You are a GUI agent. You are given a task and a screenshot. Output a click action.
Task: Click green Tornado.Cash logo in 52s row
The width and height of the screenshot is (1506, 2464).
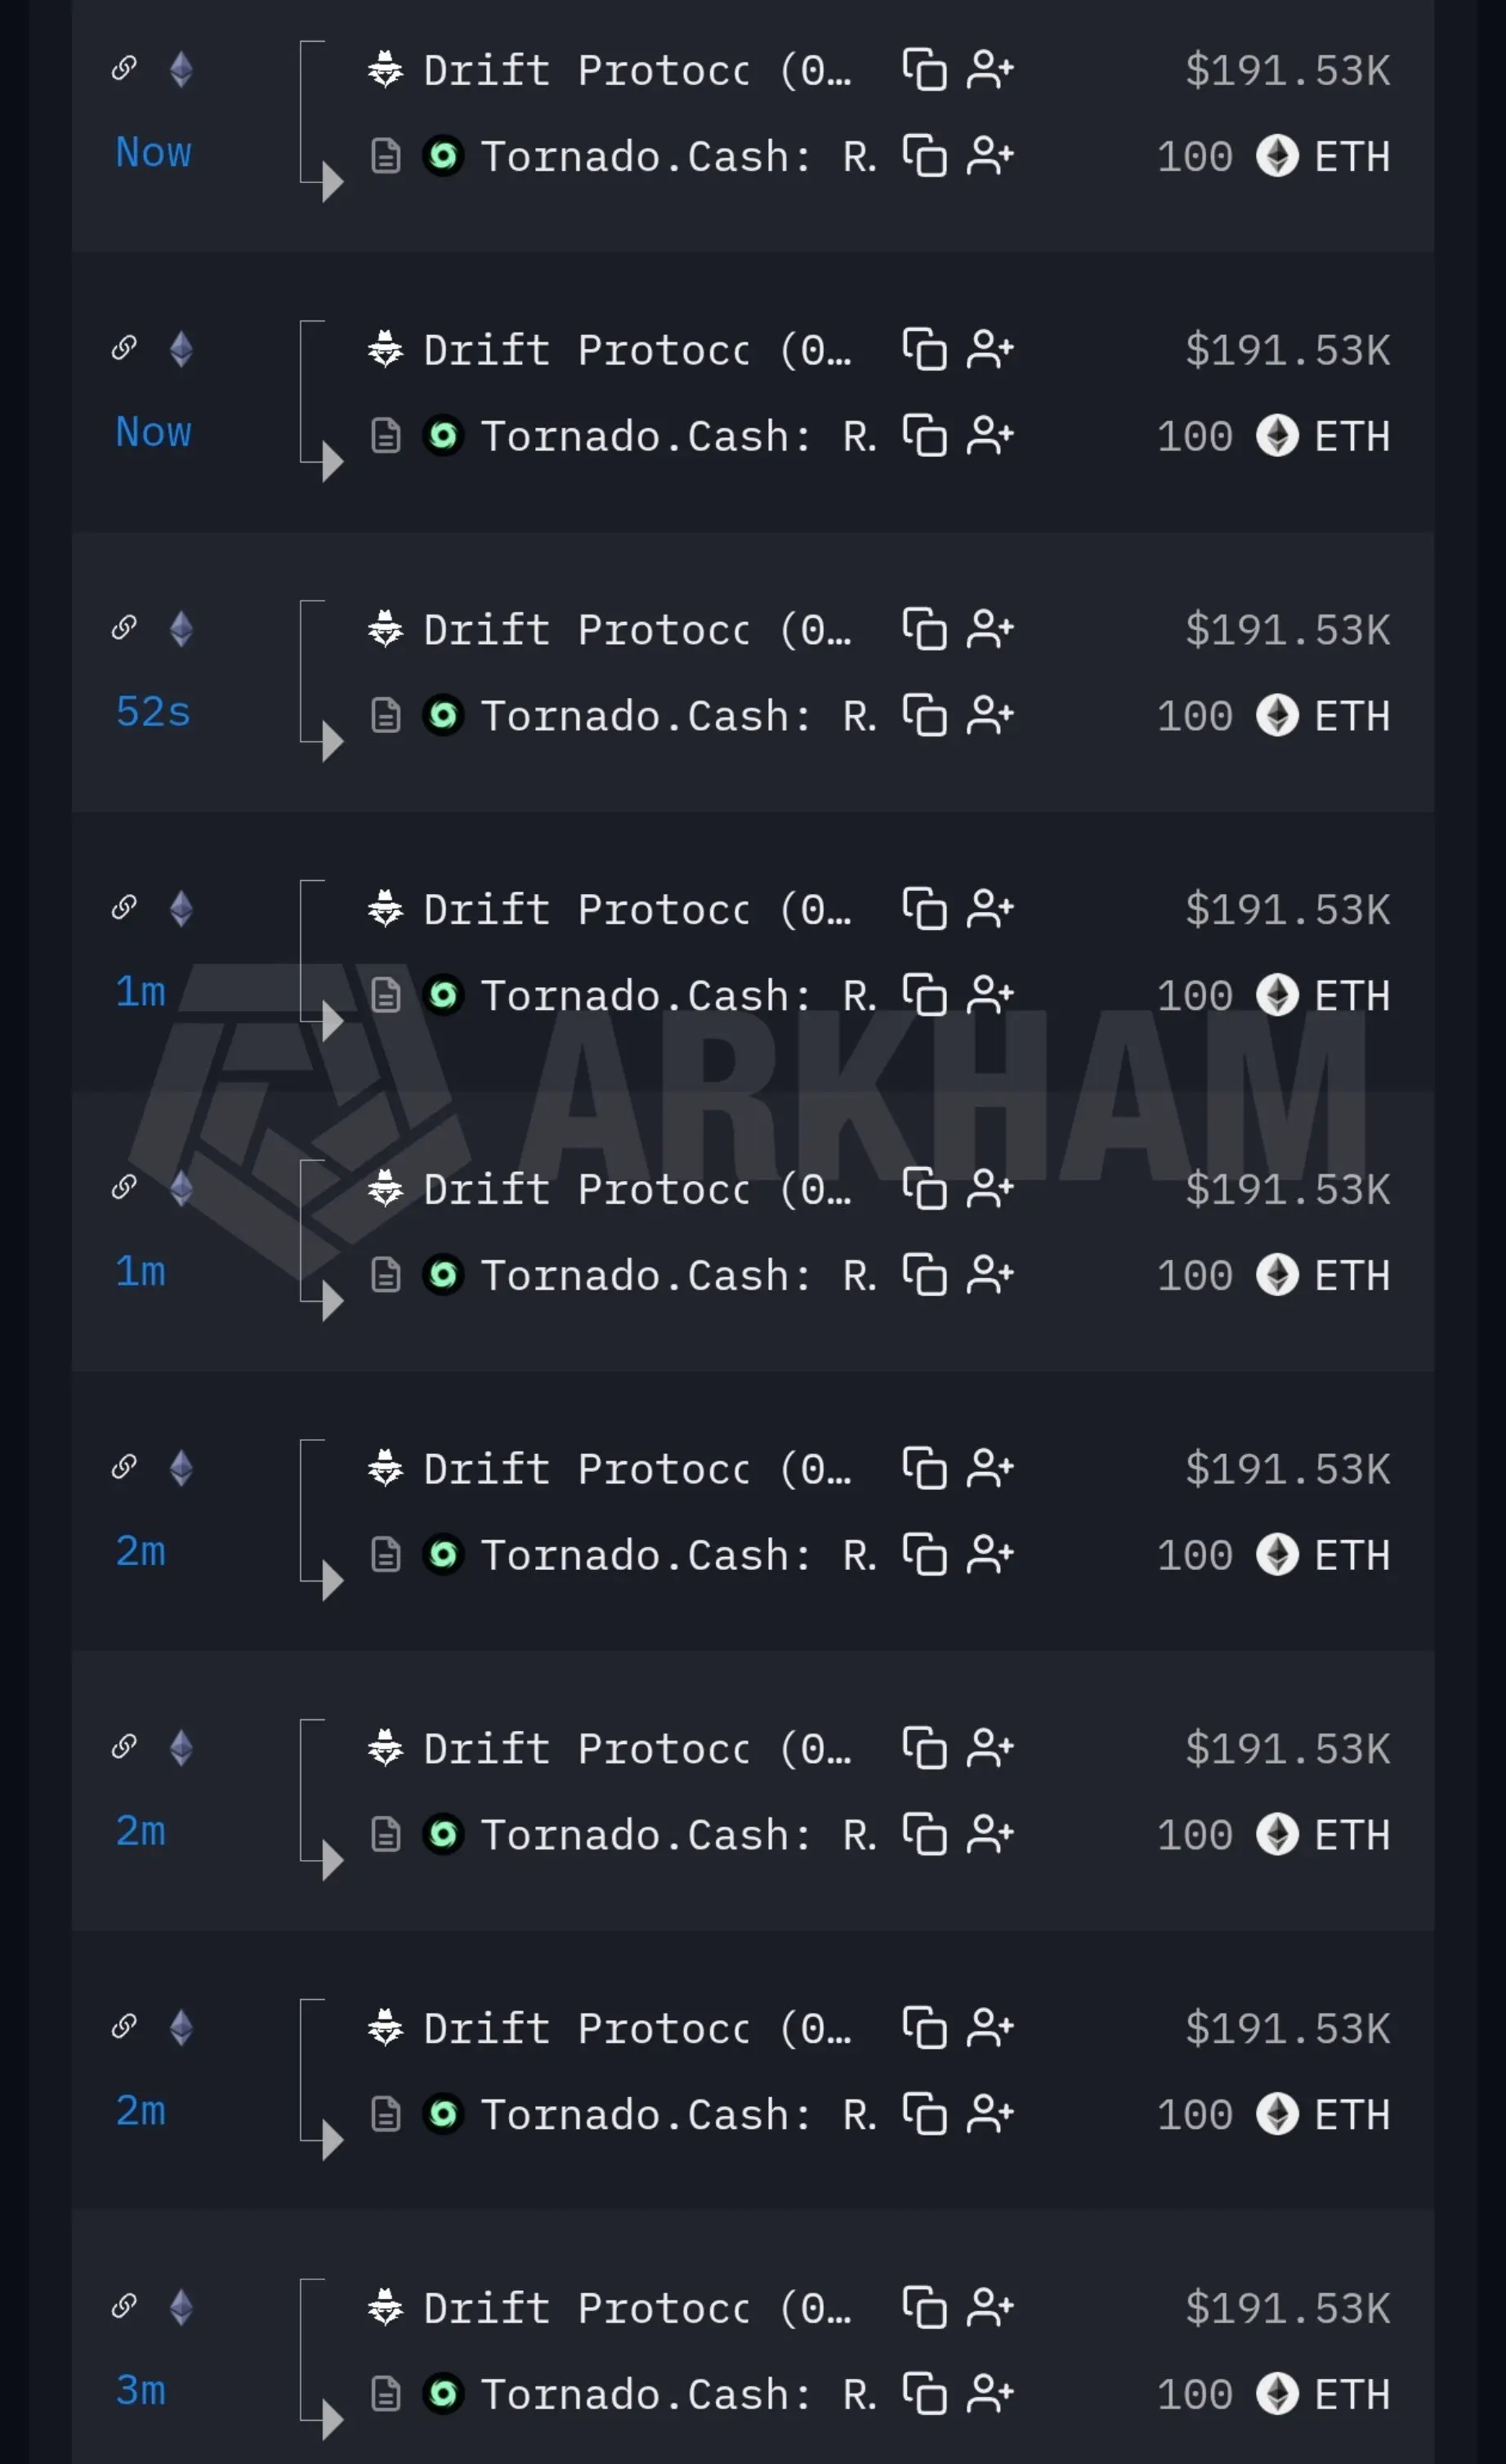(x=443, y=716)
